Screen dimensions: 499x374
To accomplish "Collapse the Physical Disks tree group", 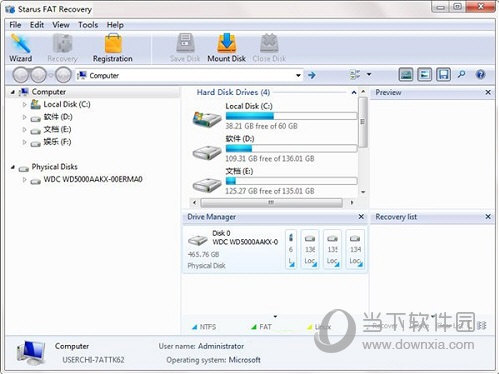I will coord(13,167).
